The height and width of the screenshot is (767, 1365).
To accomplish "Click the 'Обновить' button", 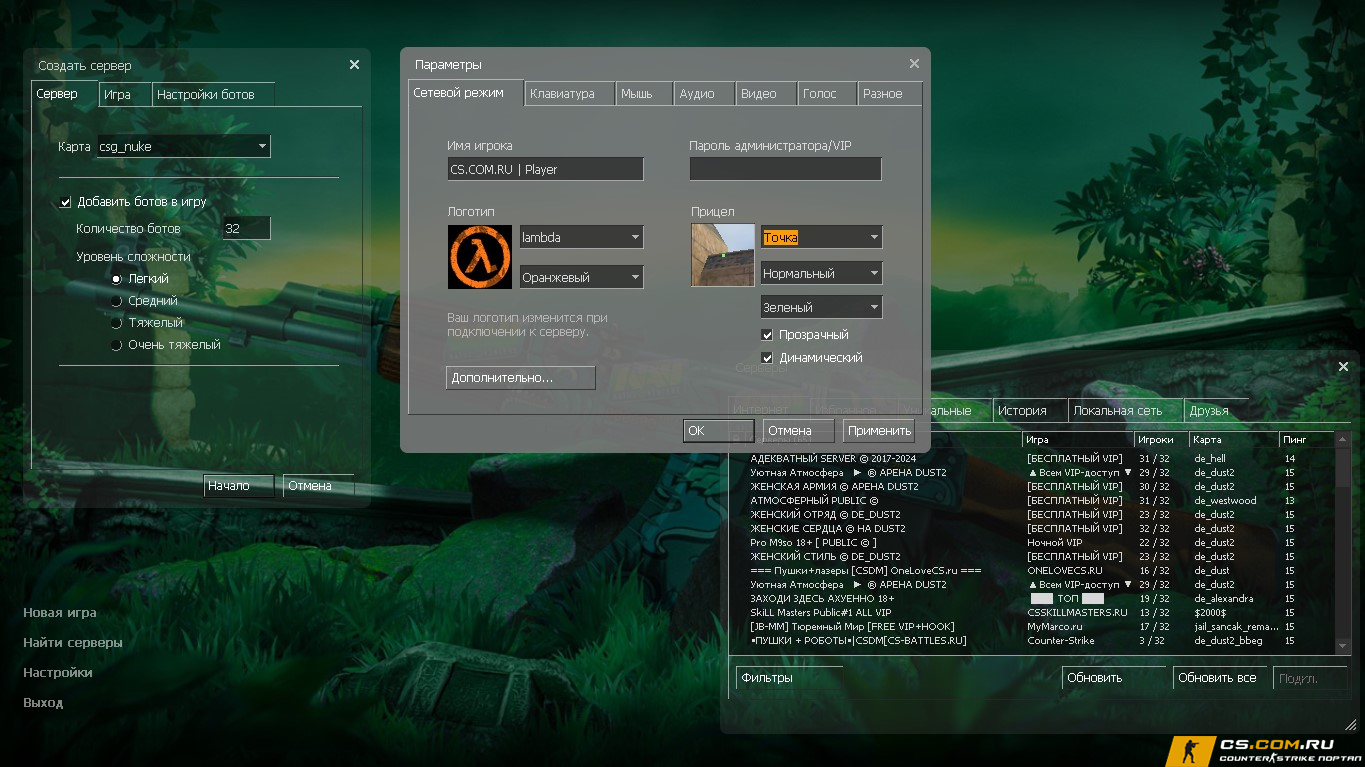I will (1115, 677).
